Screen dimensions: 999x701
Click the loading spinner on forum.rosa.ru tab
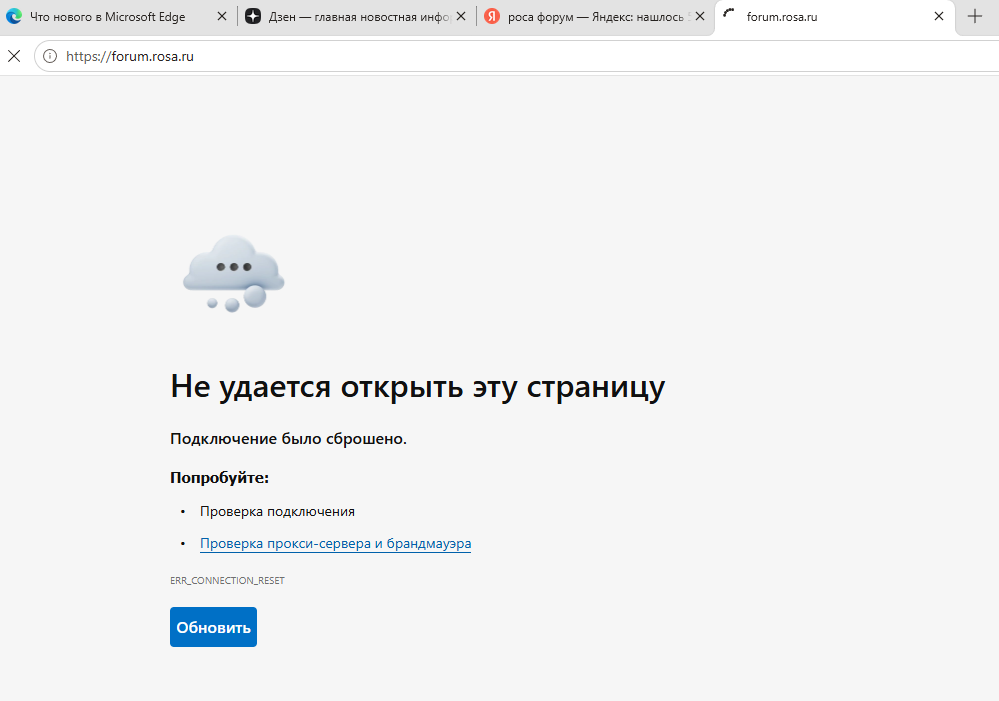729,13
